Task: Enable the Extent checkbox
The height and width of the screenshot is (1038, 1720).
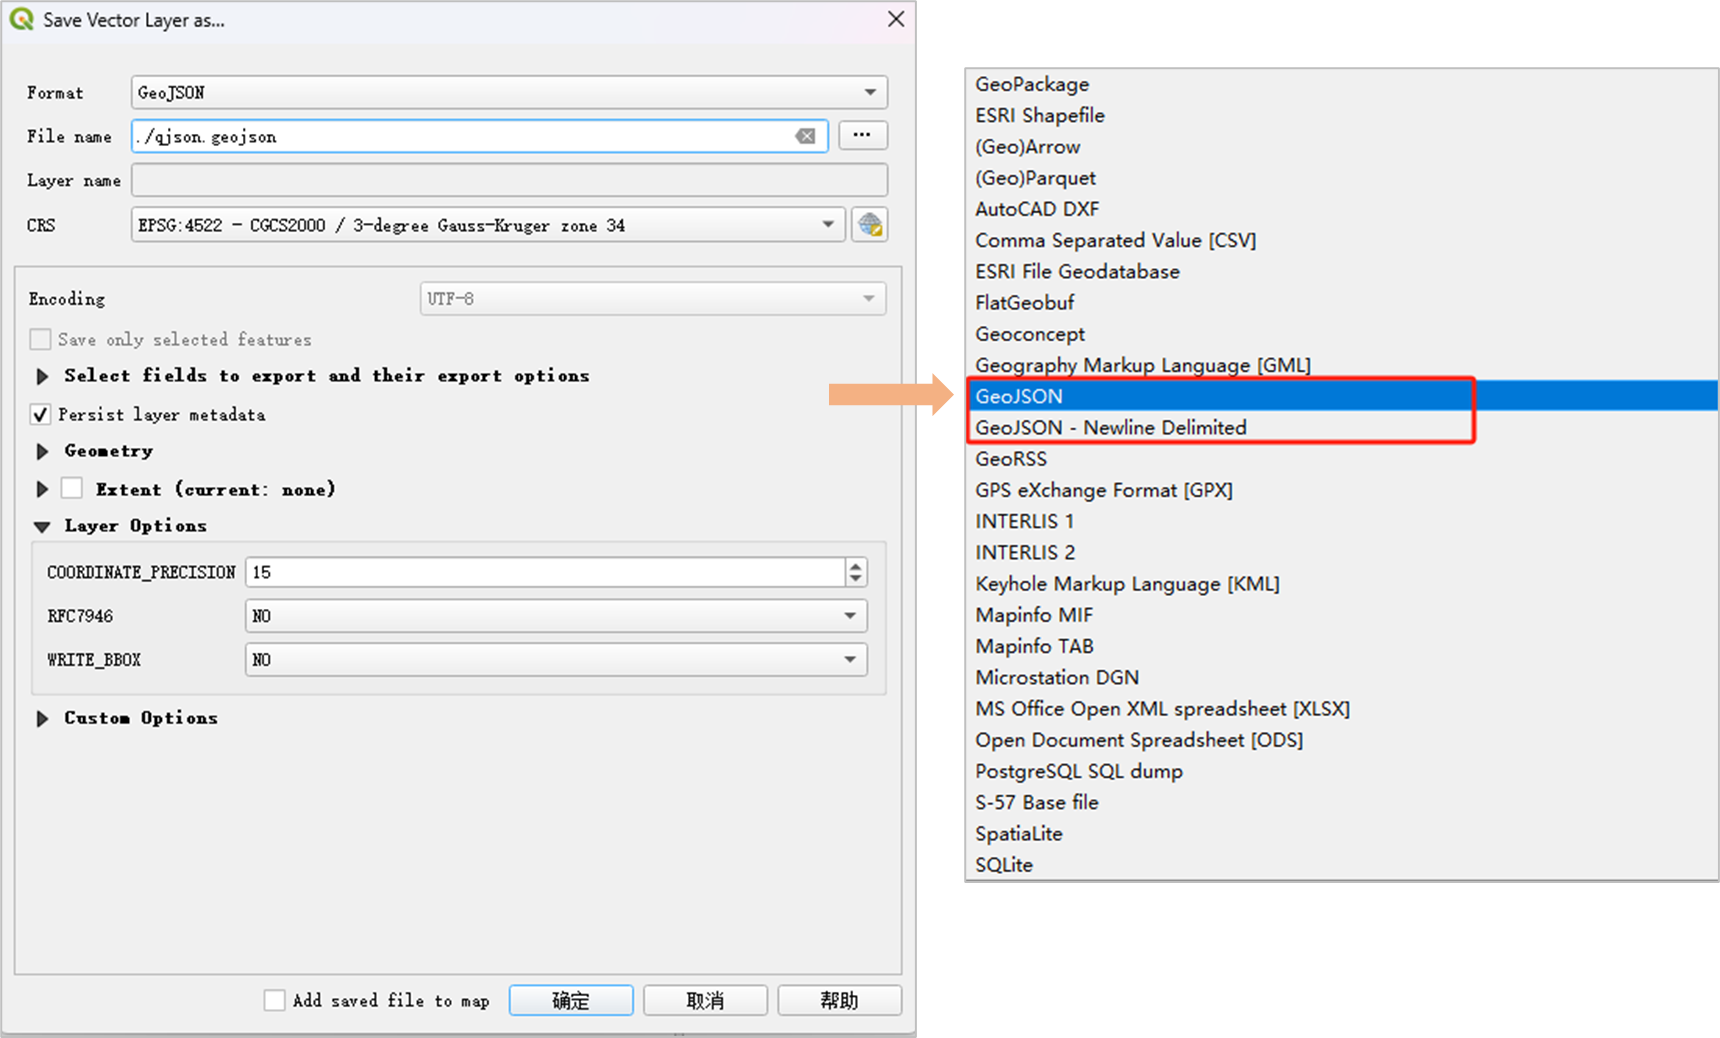Action: tap(72, 488)
